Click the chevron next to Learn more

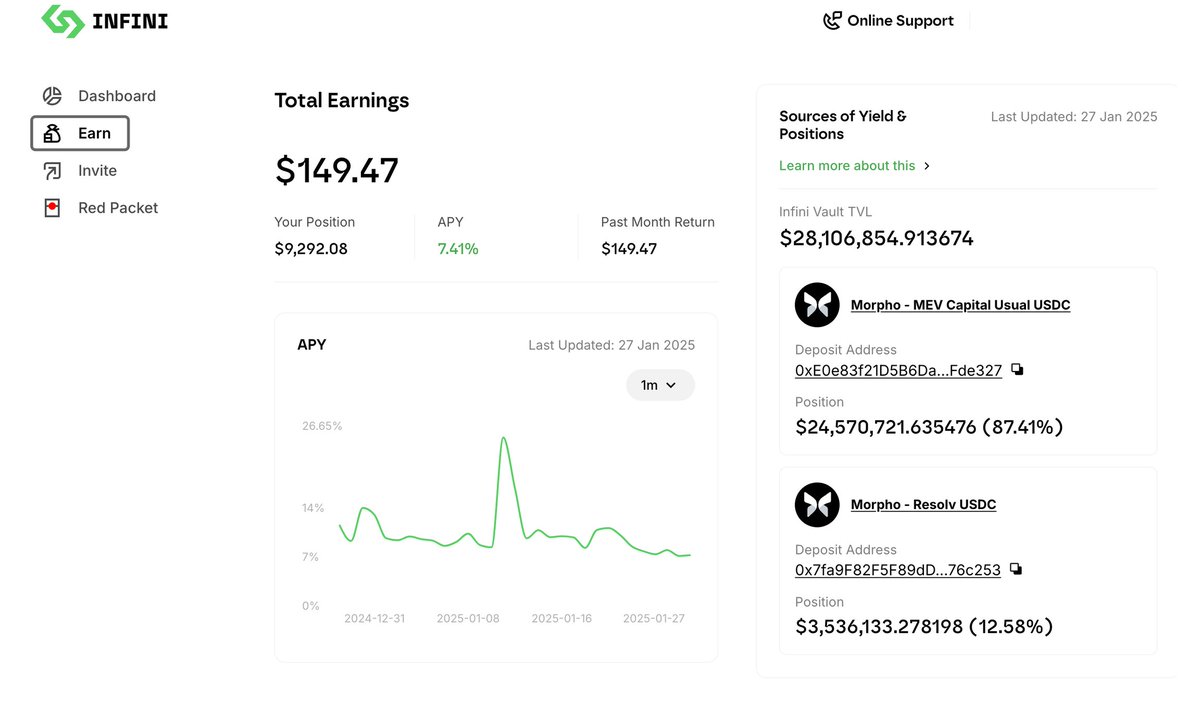click(927, 166)
